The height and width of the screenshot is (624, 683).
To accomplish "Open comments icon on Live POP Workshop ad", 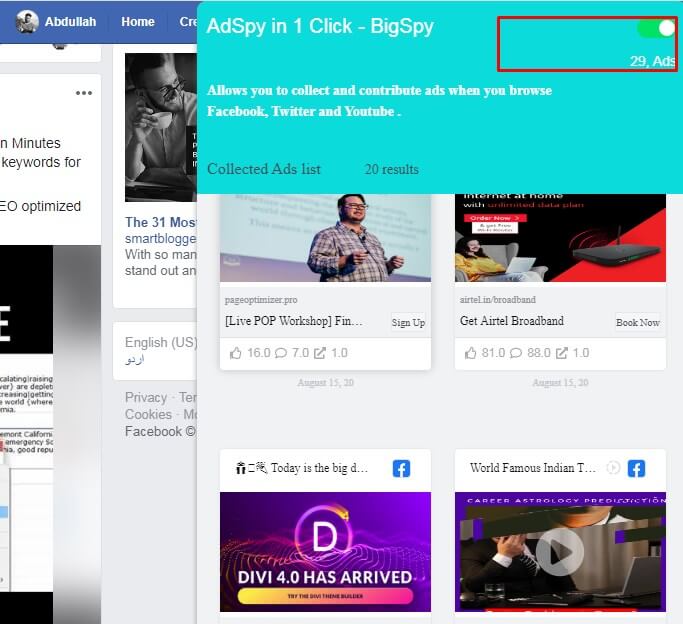I will tap(281, 353).
